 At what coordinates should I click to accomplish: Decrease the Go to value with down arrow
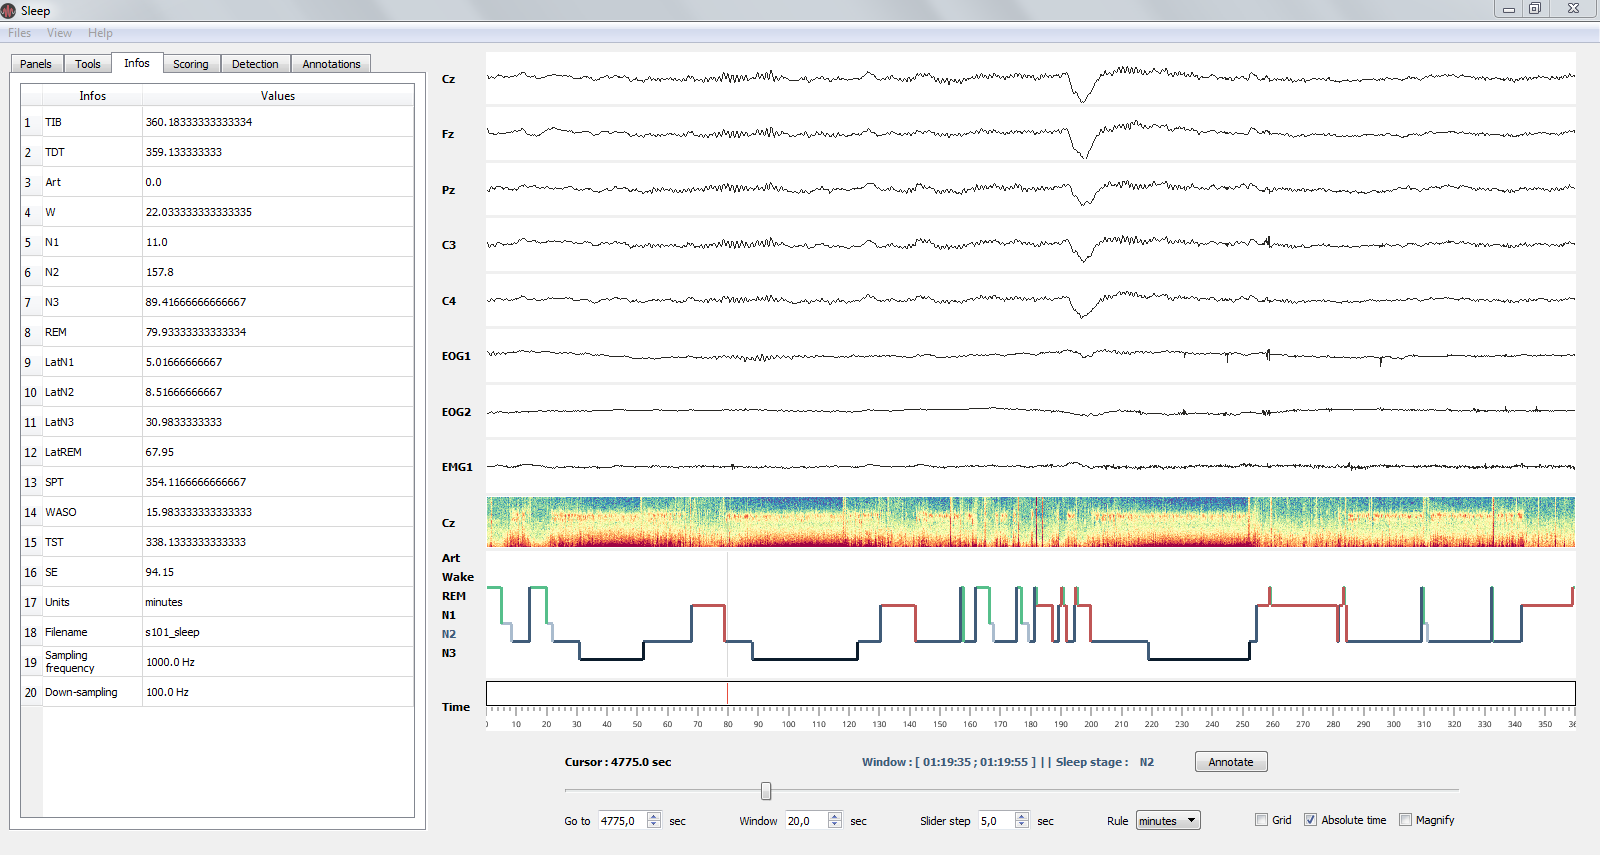pos(654,825)
